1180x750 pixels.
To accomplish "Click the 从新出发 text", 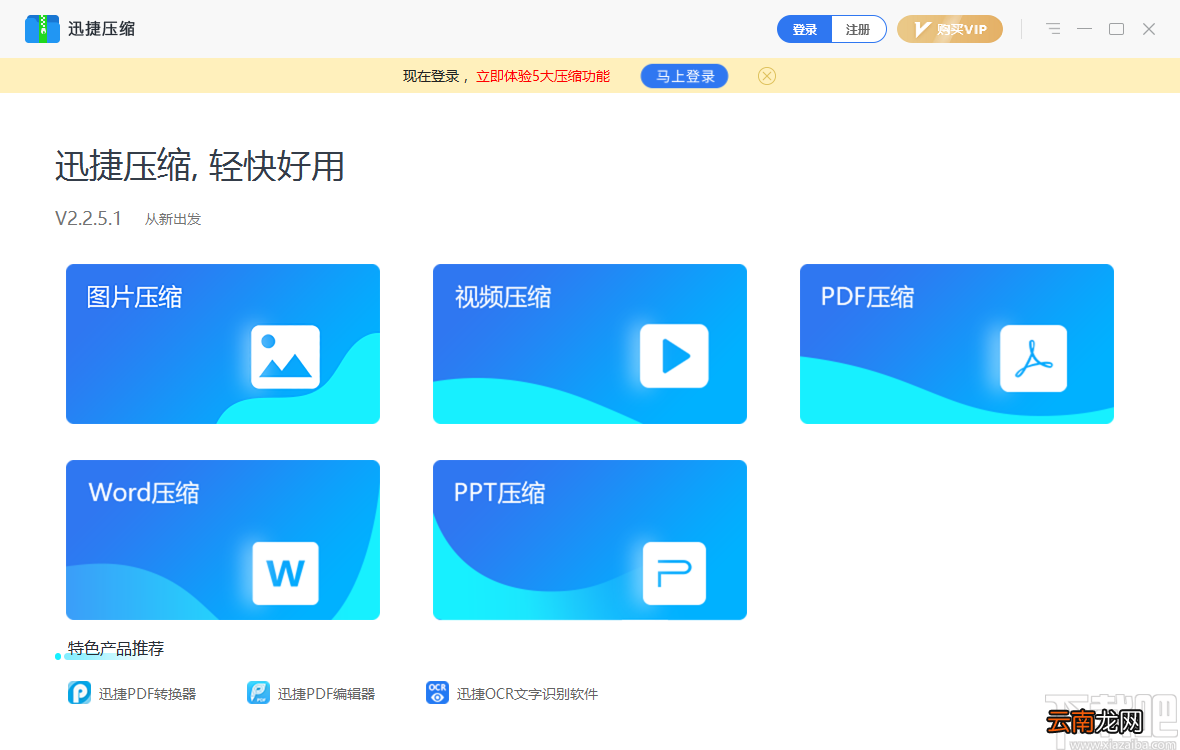I will pyautogui.click(x=173, y=219).
